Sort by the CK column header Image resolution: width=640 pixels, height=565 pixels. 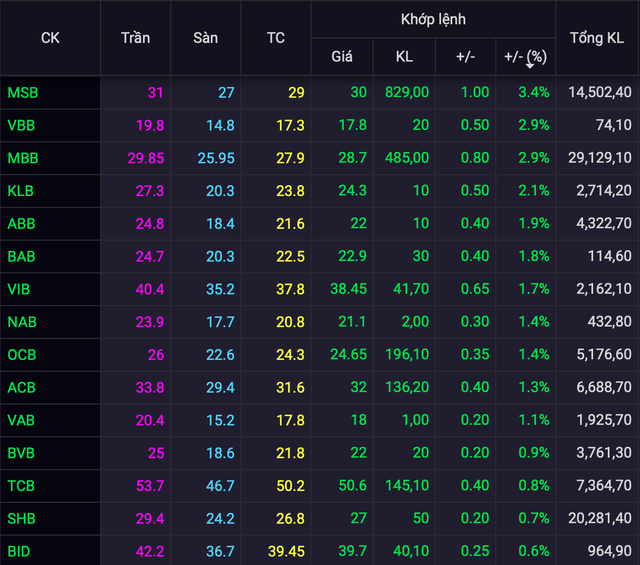(50, 38)
